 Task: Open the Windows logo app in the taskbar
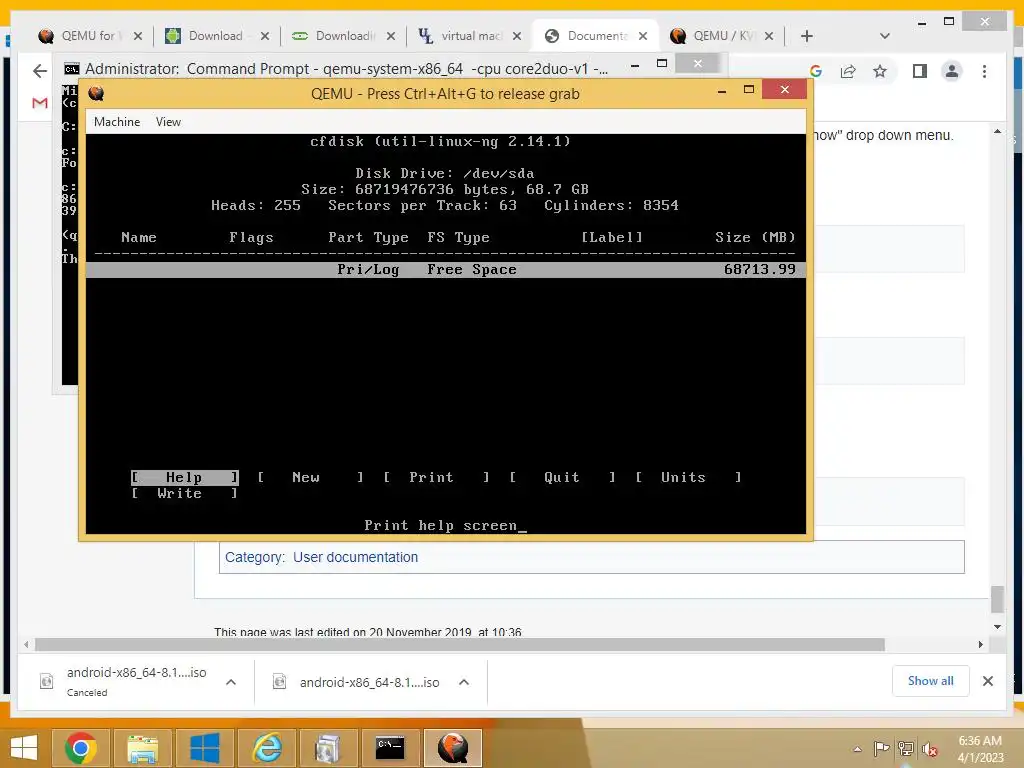click(x=204, y=748)
